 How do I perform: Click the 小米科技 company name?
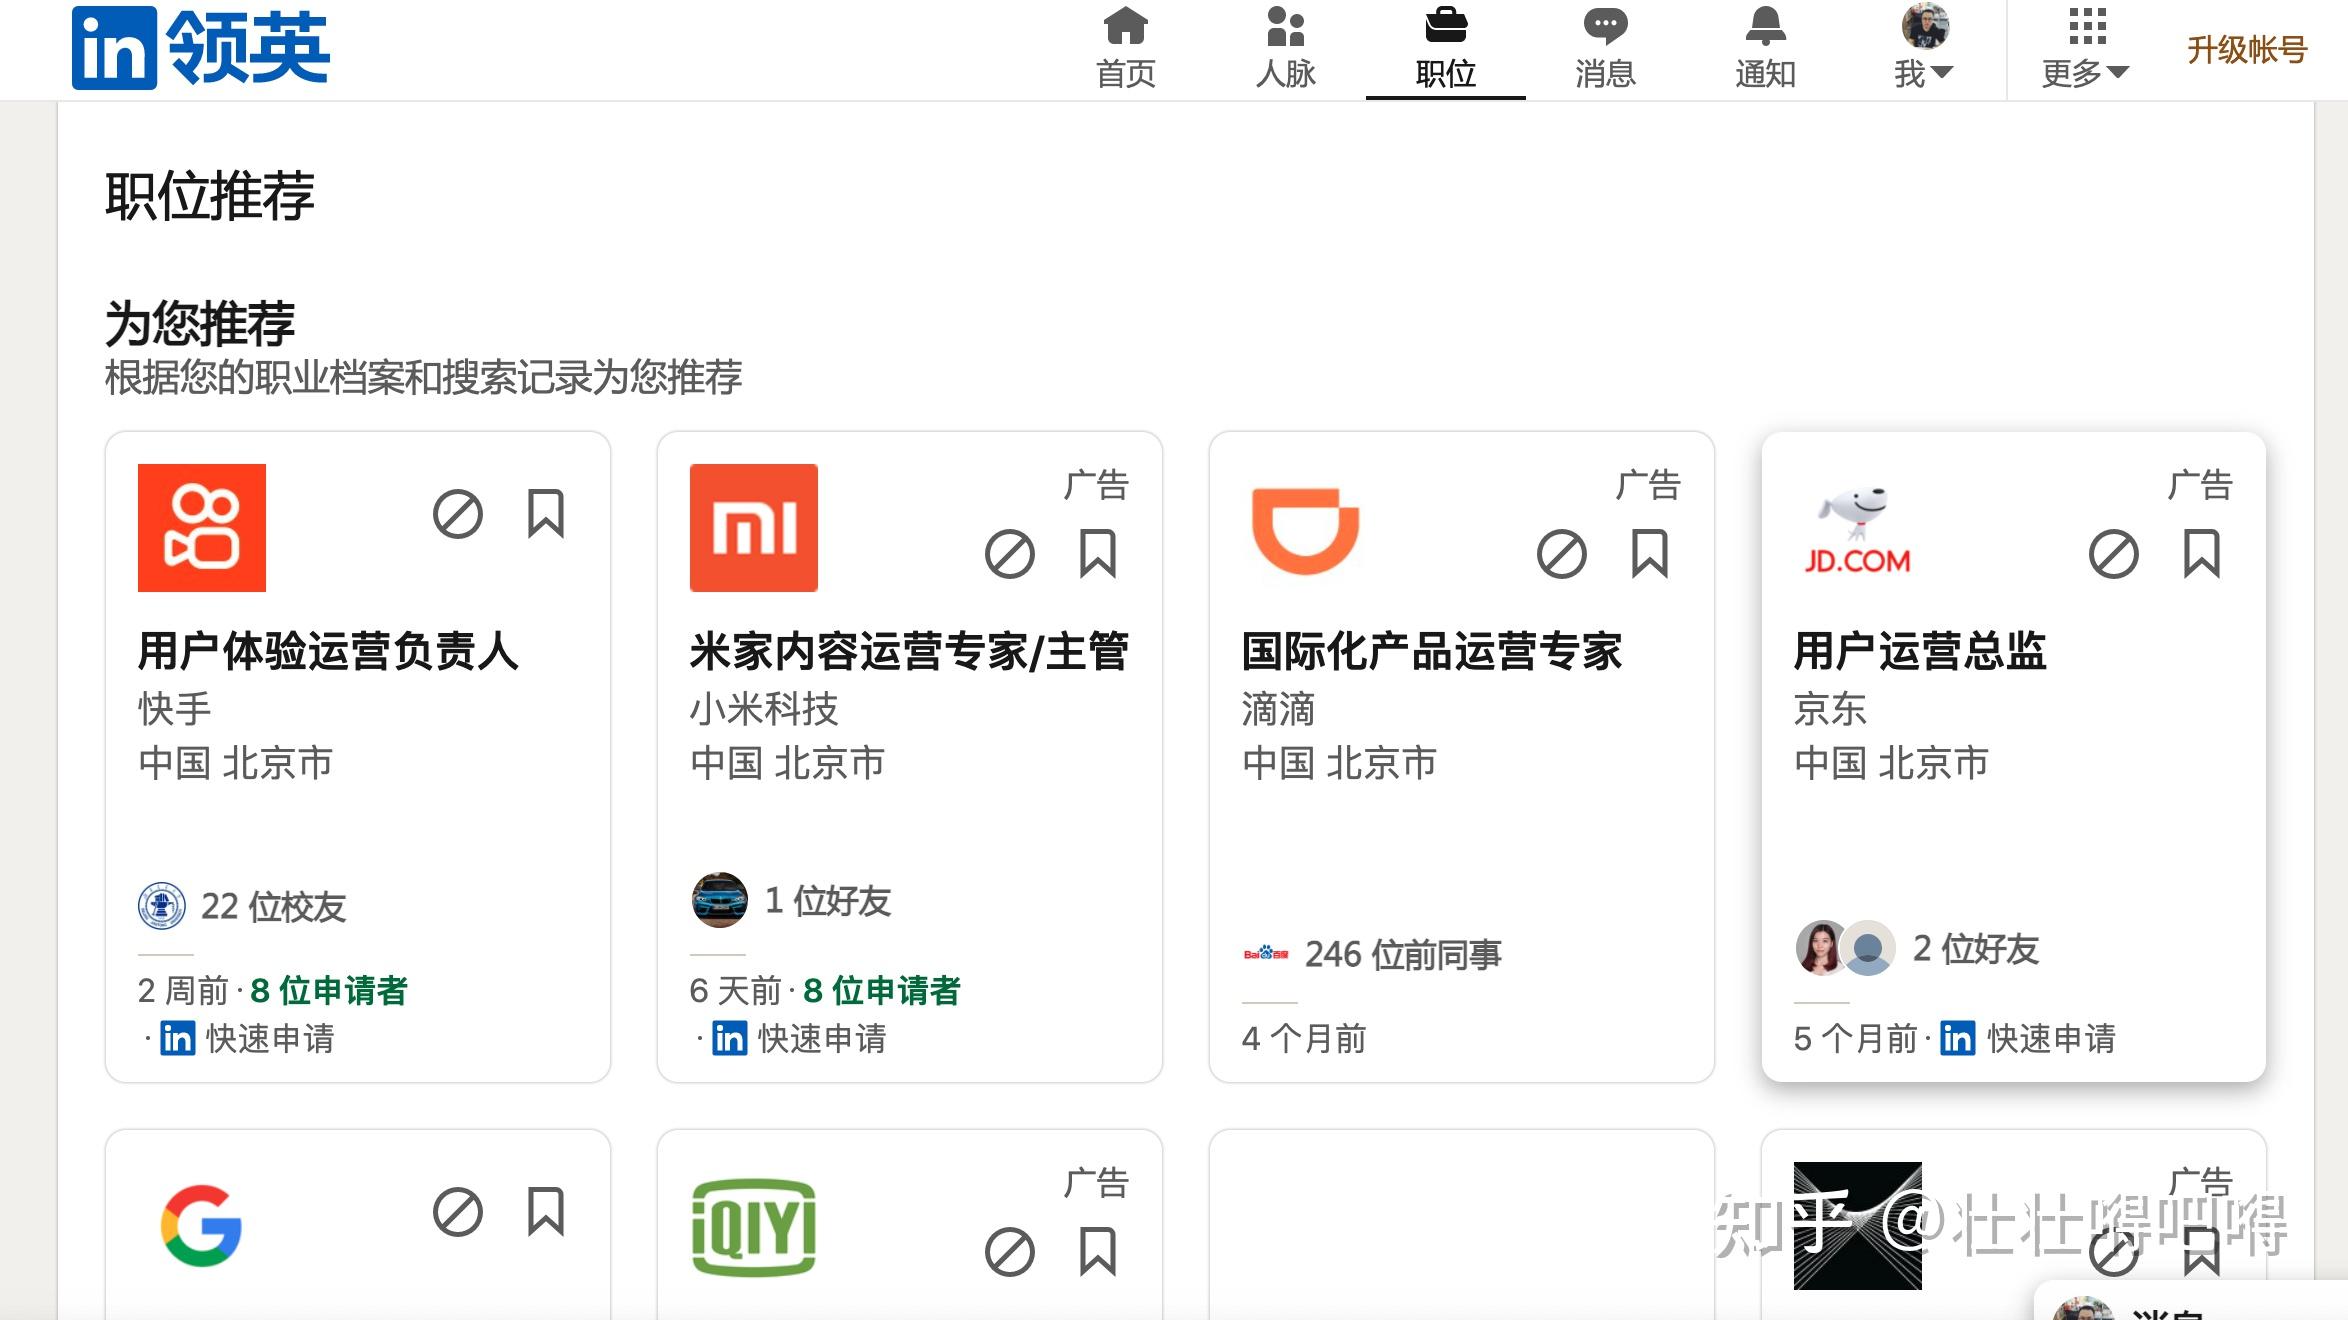coord(764,709)
